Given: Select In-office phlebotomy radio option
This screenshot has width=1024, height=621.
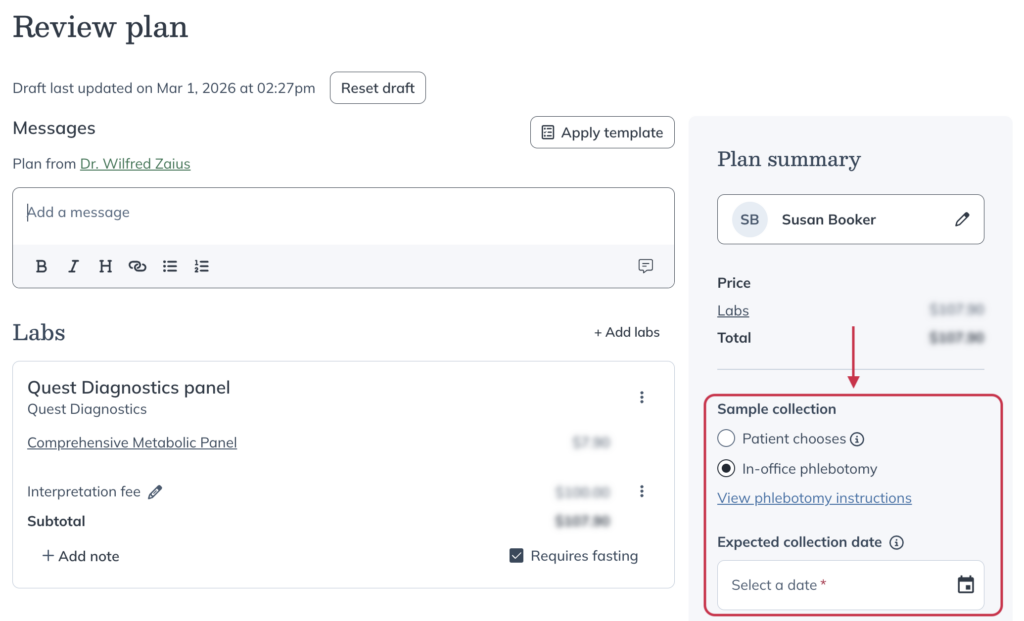Looking at the screenshot, I should tap(726, 468).
